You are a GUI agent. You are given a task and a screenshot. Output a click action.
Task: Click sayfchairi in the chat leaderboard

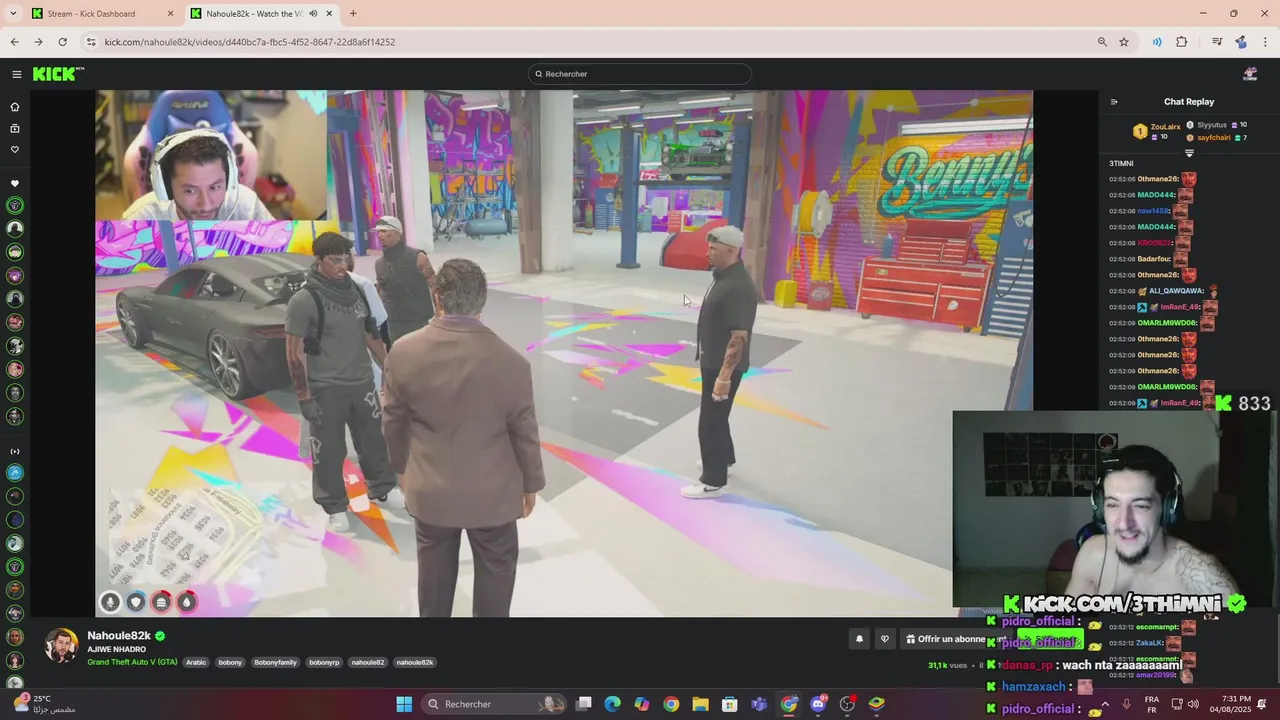(x=1213, y=137)
